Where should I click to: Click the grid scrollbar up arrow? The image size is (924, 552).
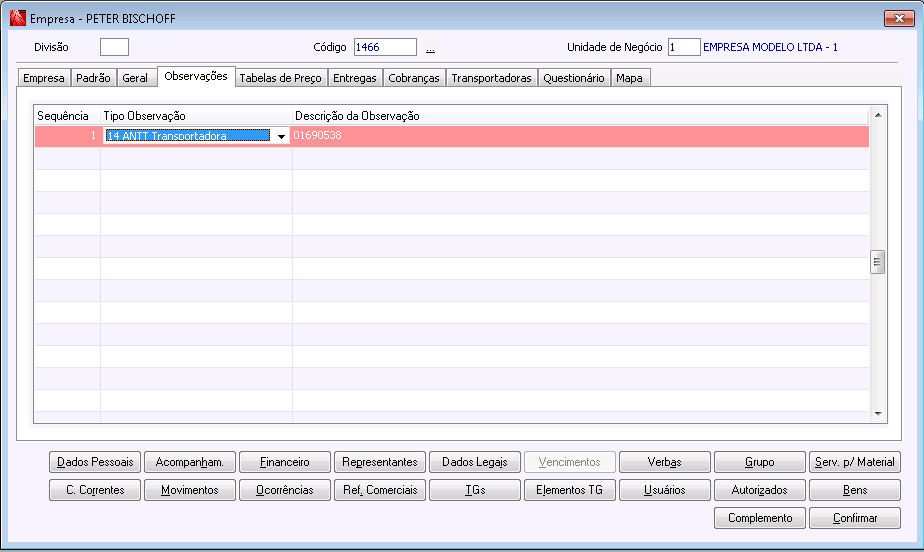click(878, 115)
